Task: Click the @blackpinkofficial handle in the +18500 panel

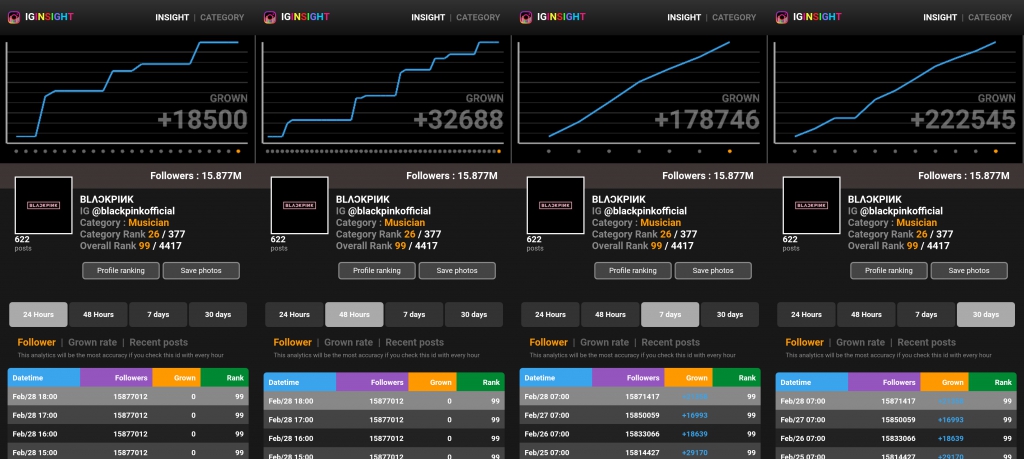Action: [x=133, y=211]
